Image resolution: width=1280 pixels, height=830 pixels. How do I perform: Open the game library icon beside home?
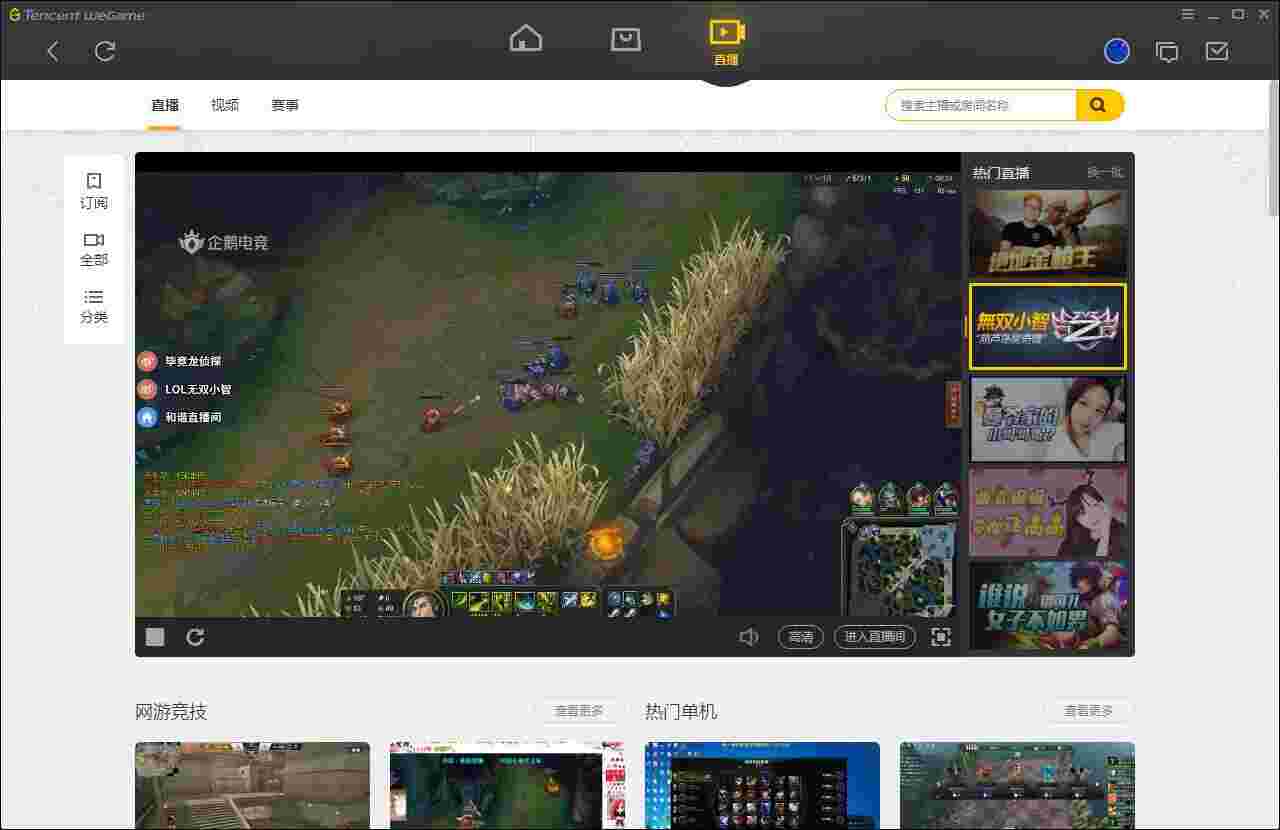pos(625,38)
